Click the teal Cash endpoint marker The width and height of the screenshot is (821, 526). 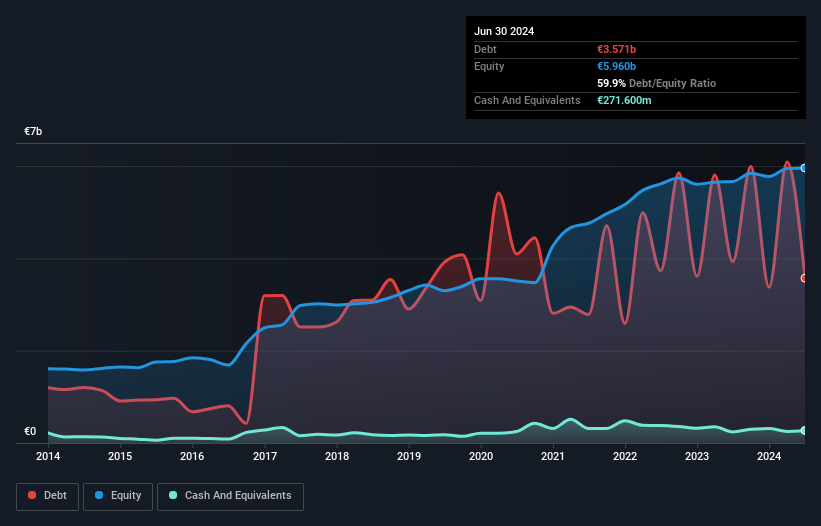pyautogui.click(x=804, y=430)
